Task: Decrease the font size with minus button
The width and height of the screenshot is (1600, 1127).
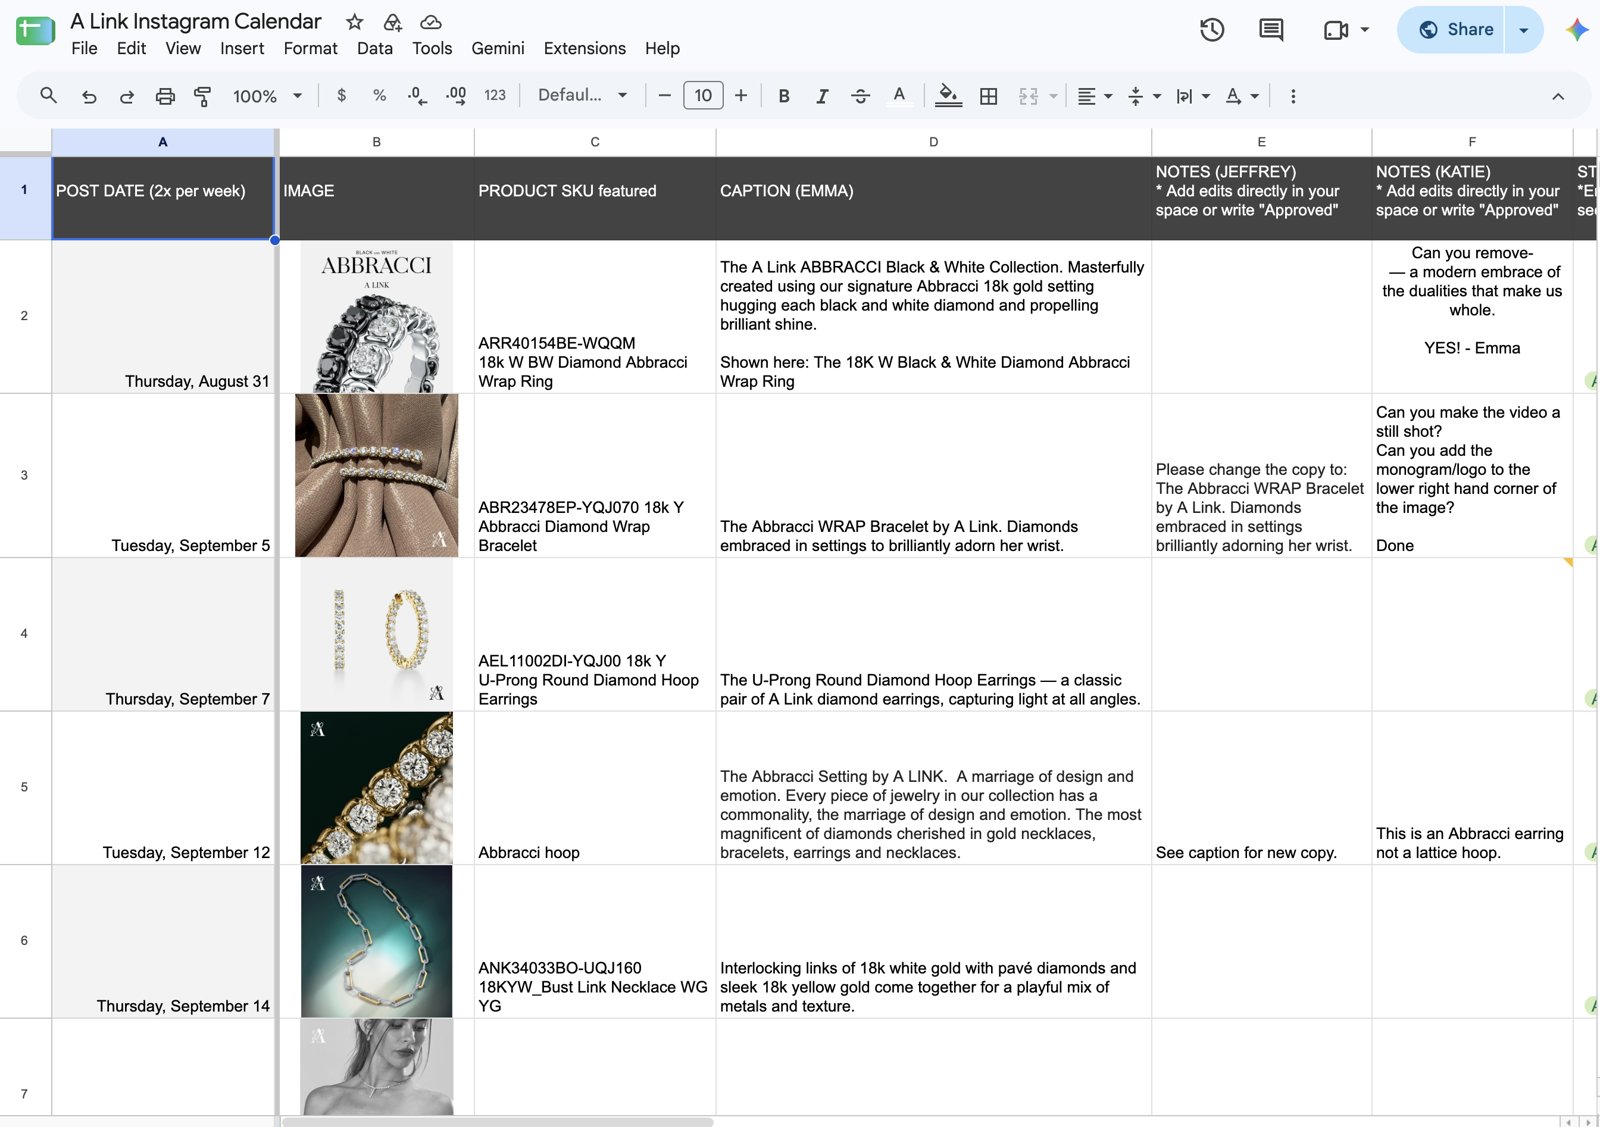Action: (664, 96)
